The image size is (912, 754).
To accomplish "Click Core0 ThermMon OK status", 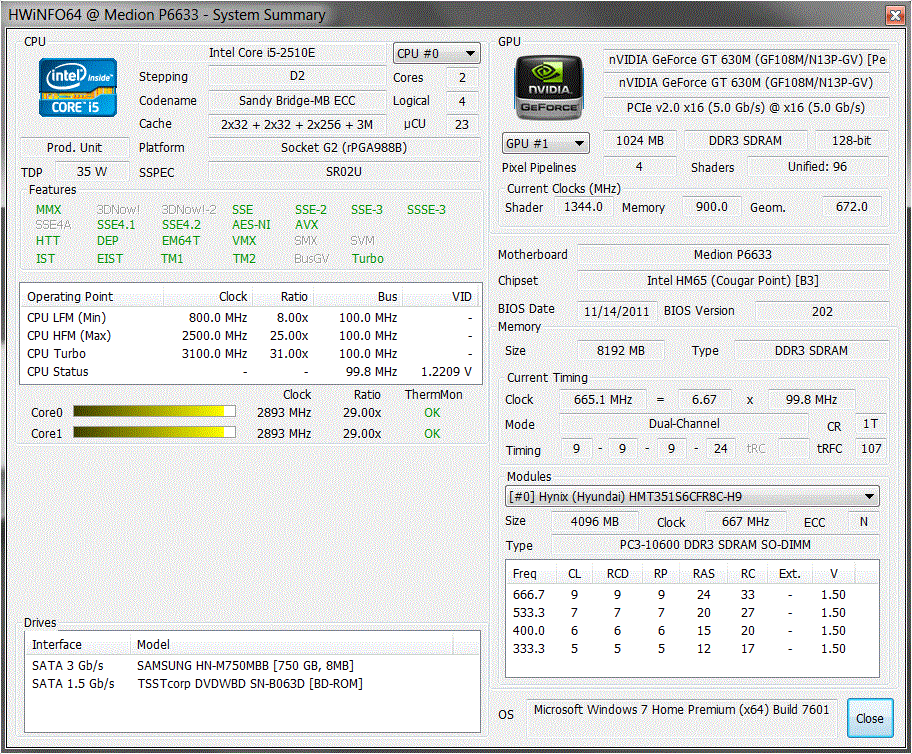I will pyautogui.click(x=432, y=412).
